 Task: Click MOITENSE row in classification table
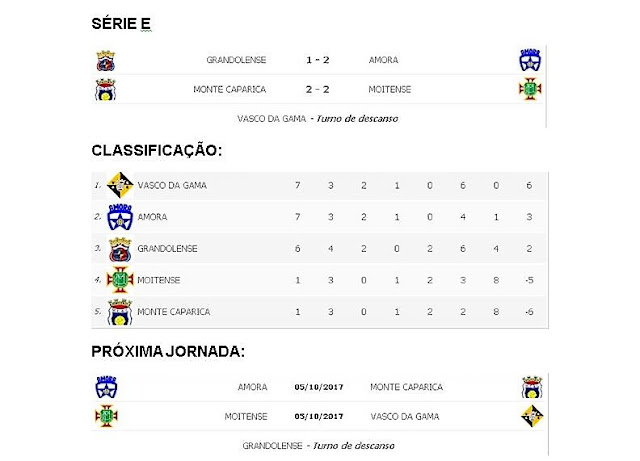point(320,280)
